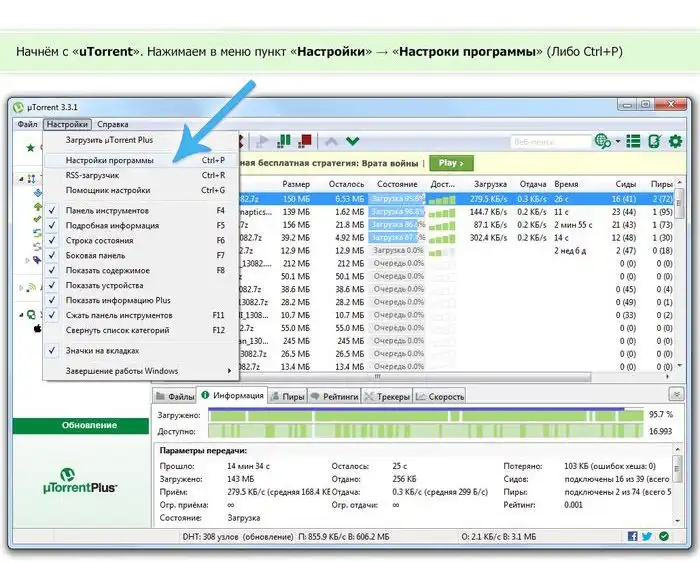Image resolution: width=700 pixels, height=562 pixels.
Task: Choose 'RSS-загрузчик' from the menu
Action: point(140,175)
